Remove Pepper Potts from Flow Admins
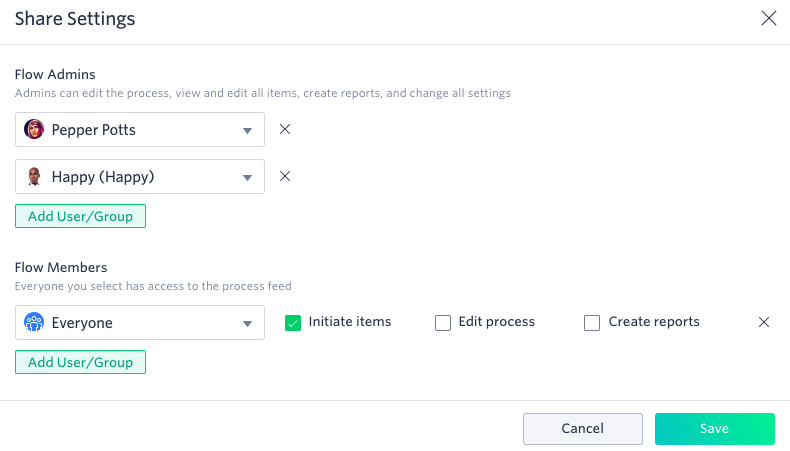 coord(285,130)
